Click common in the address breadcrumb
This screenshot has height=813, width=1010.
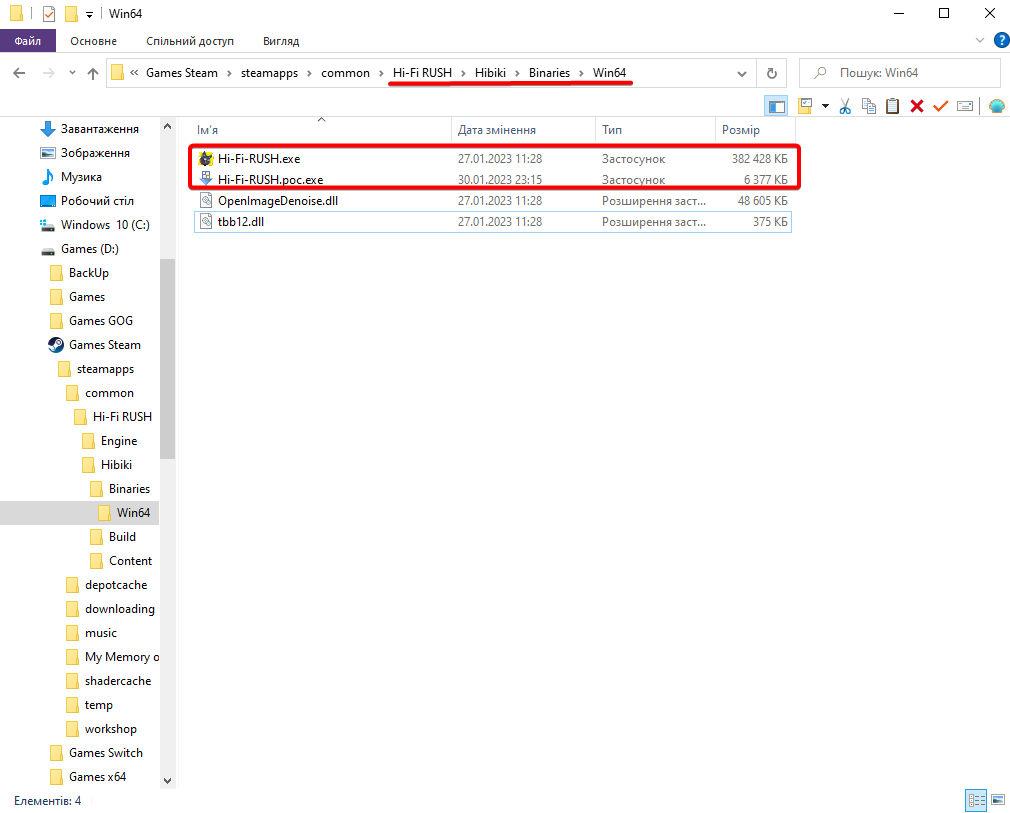[x=345, y=73]
